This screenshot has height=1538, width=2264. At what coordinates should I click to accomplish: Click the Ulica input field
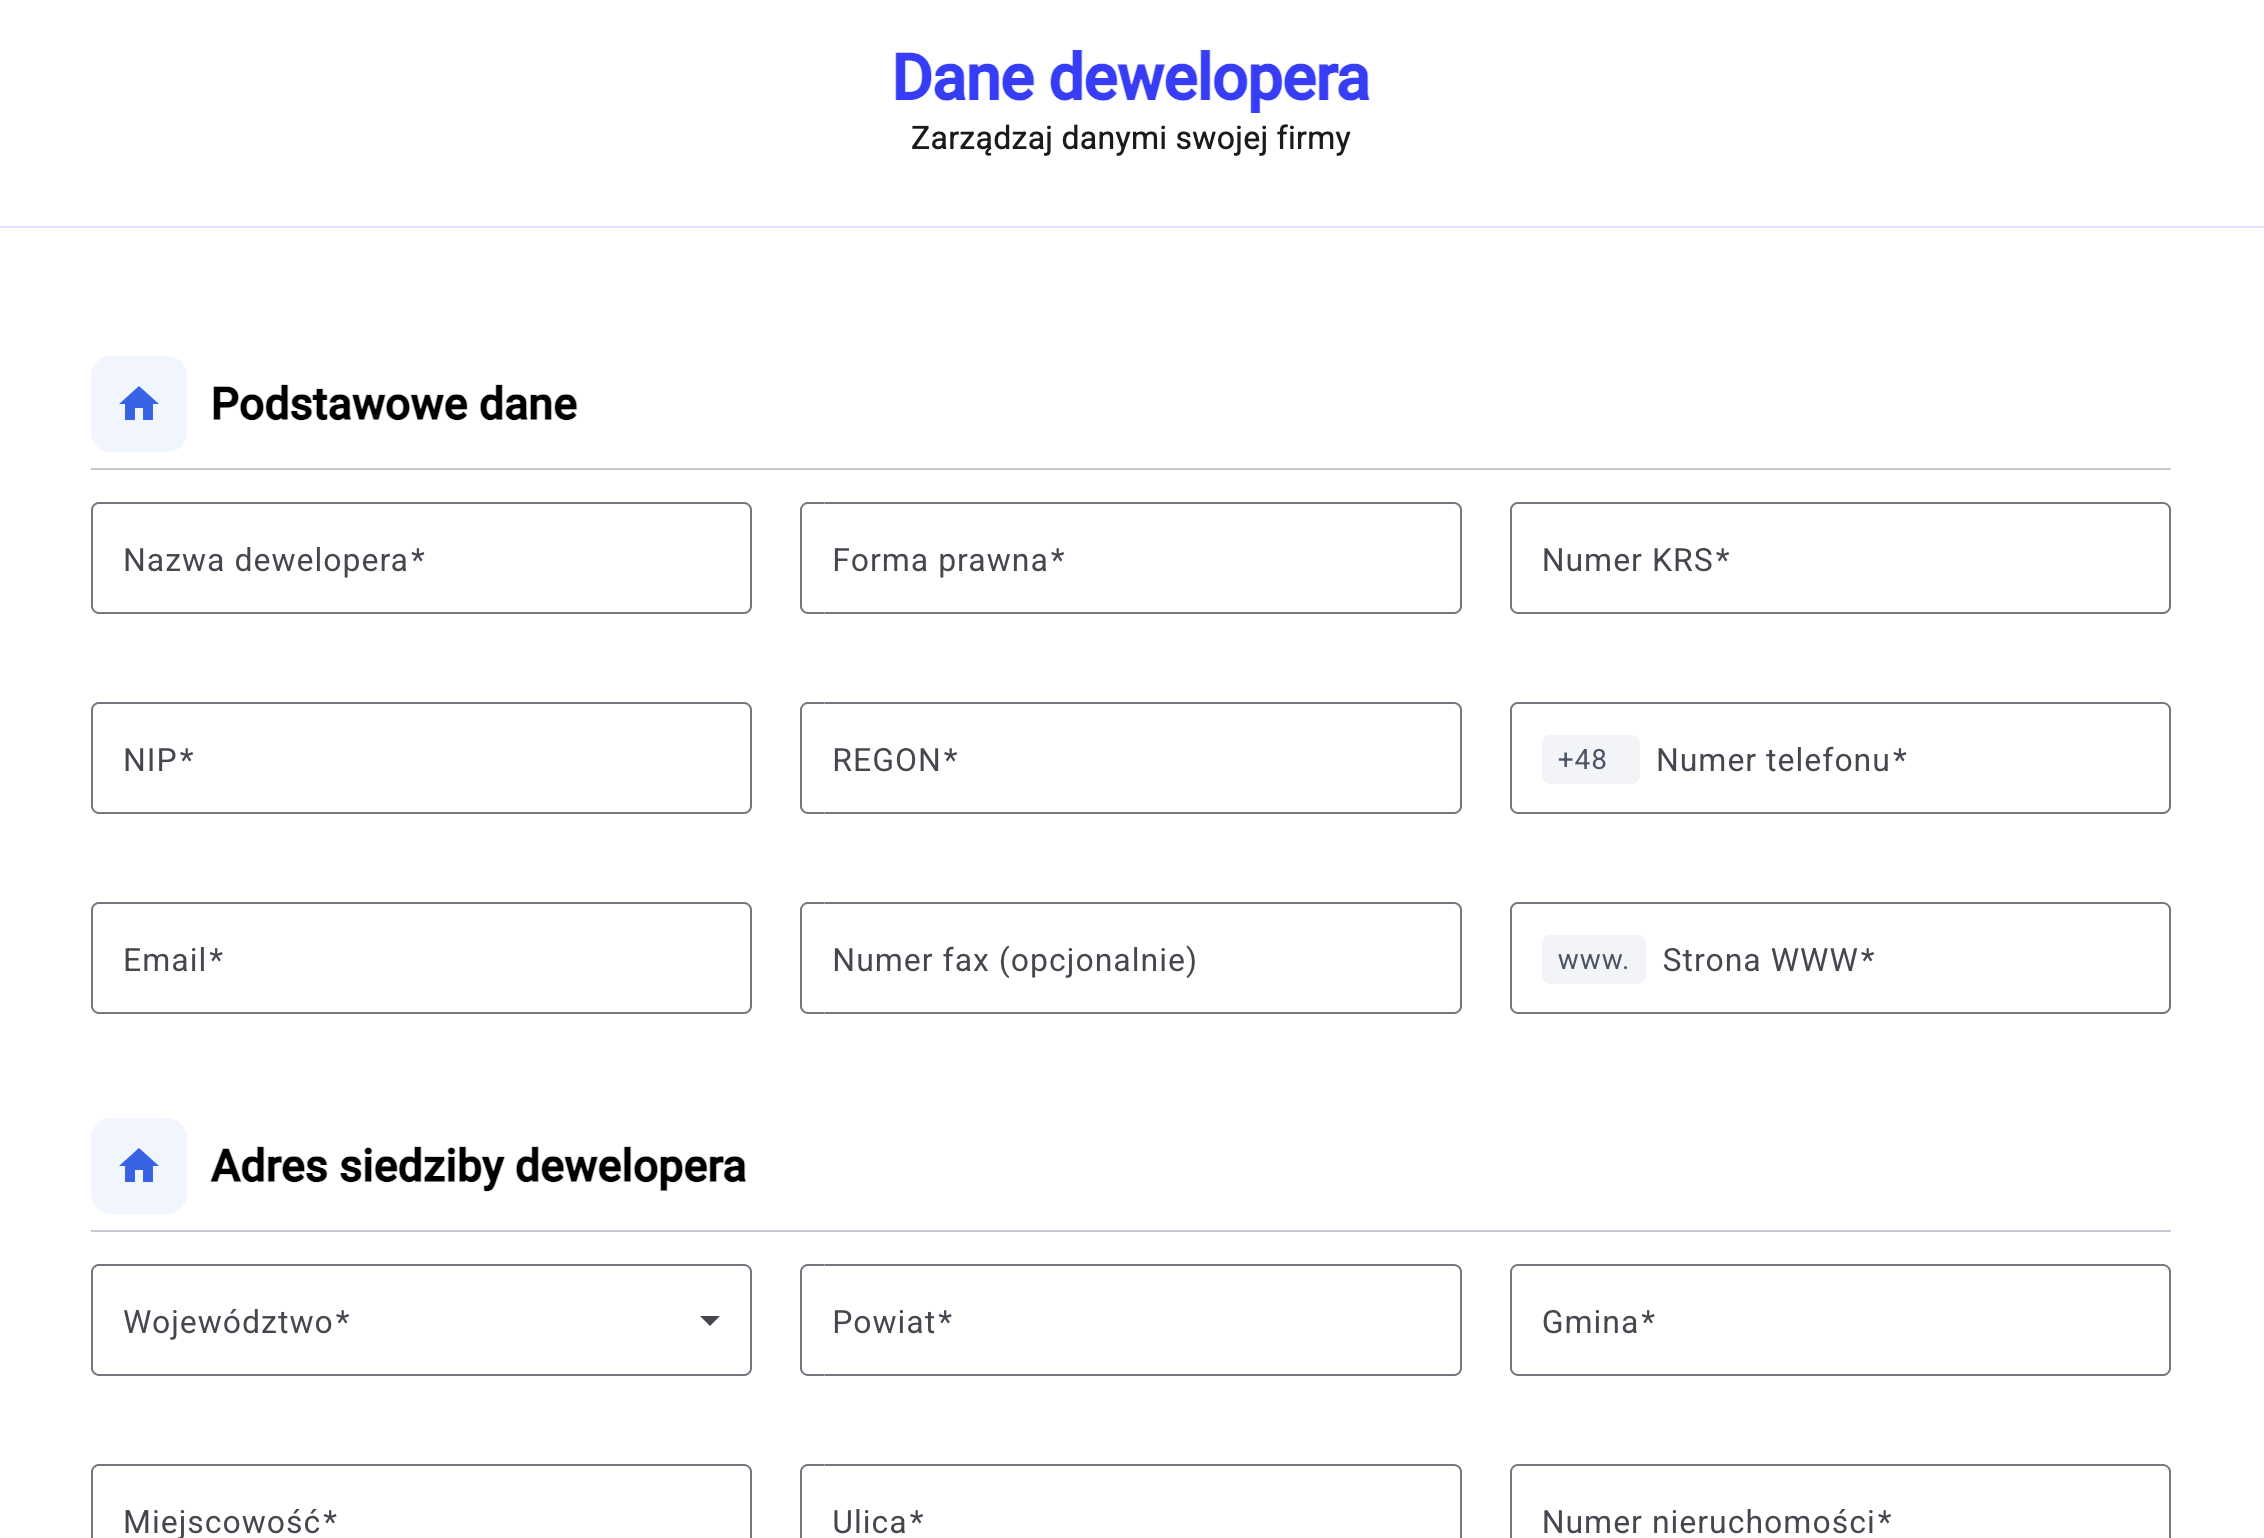[1130, 1516]
